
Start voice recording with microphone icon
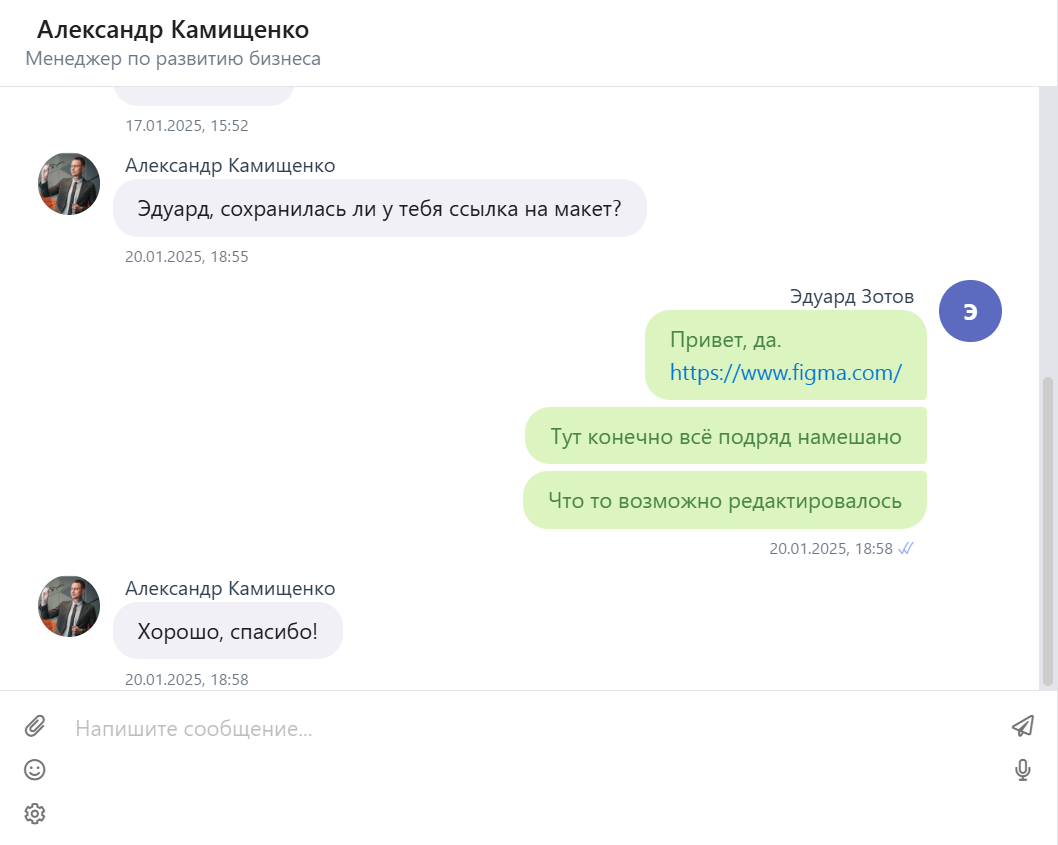1023,770
